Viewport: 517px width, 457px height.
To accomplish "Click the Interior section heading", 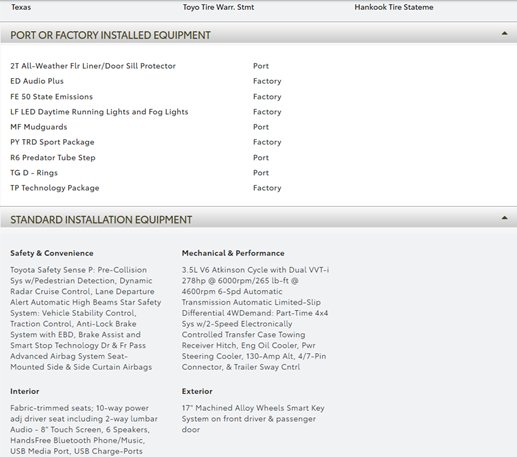I will (x=25, y=391).
